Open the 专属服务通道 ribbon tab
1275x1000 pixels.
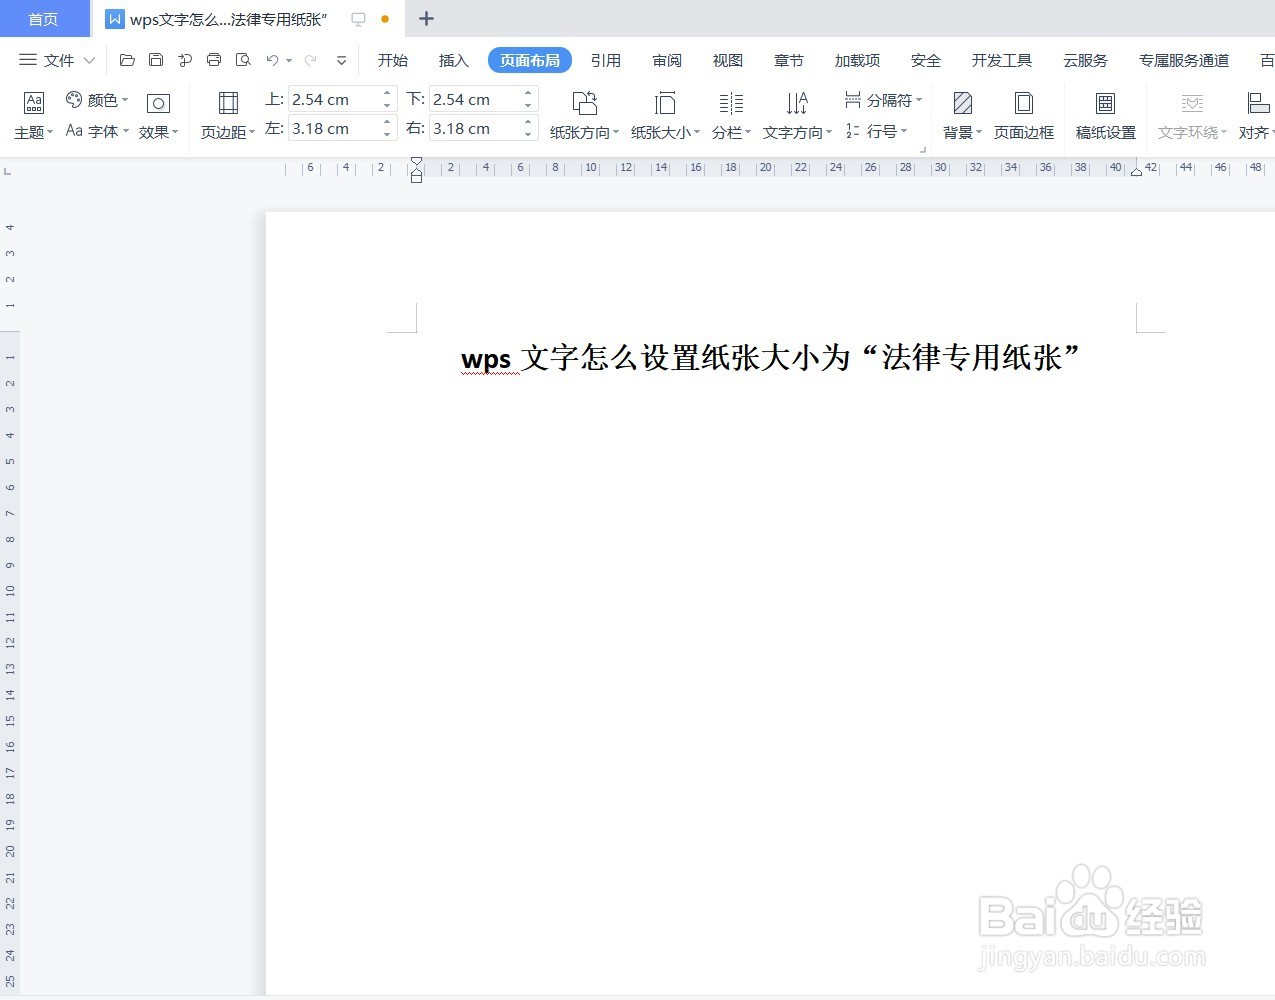point(1184,60)
